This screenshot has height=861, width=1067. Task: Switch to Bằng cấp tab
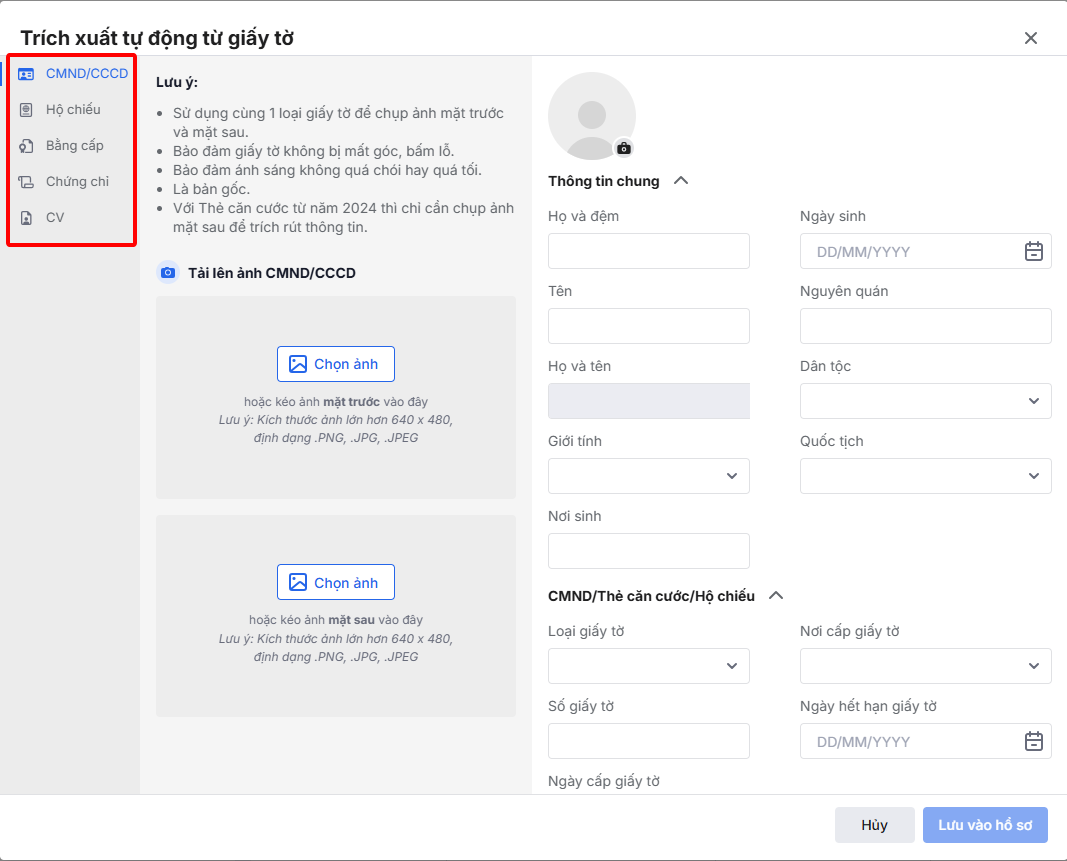73,146
